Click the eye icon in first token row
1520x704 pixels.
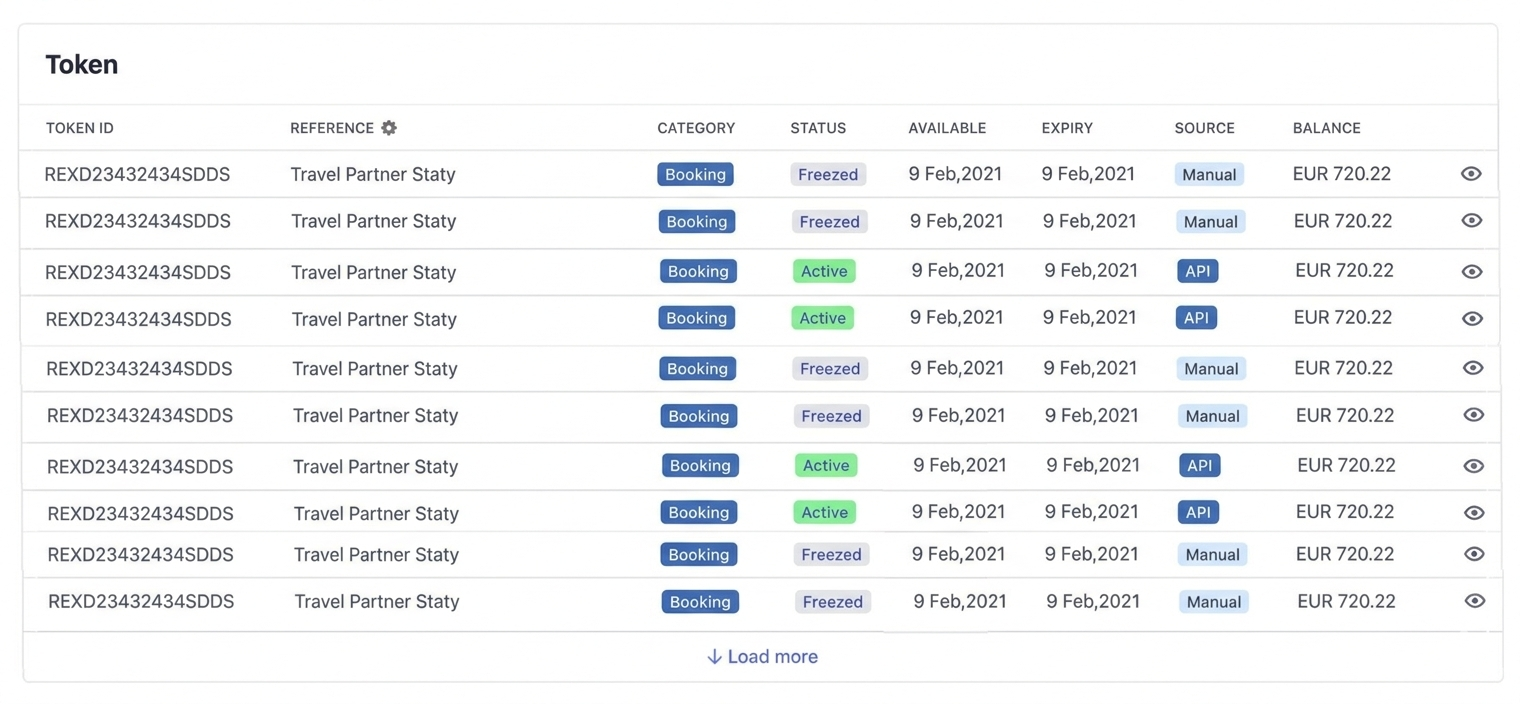(1470, 174)
